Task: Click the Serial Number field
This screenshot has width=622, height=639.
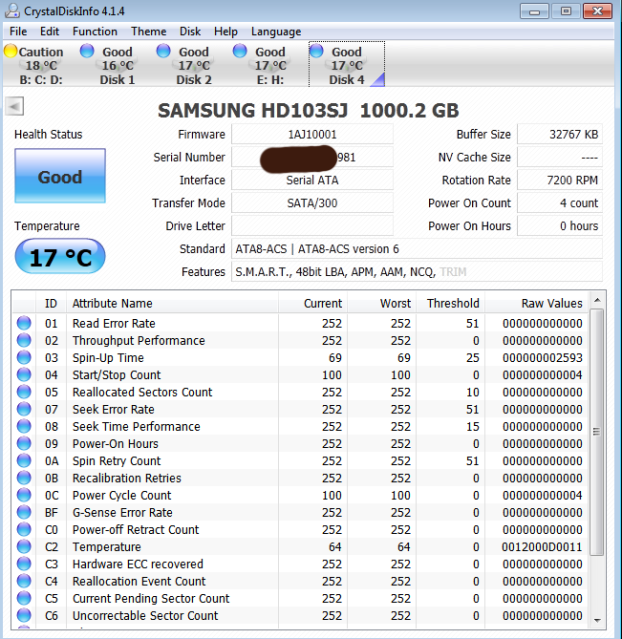Action: [312, 157]
